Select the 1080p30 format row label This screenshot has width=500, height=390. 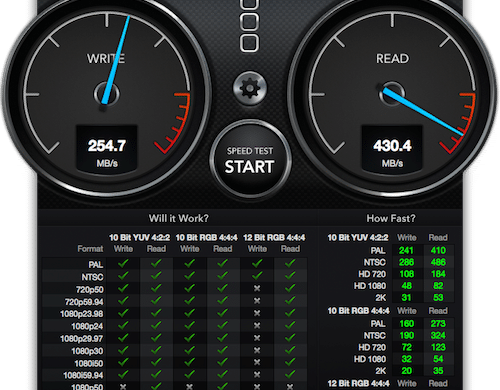point(87,351)
